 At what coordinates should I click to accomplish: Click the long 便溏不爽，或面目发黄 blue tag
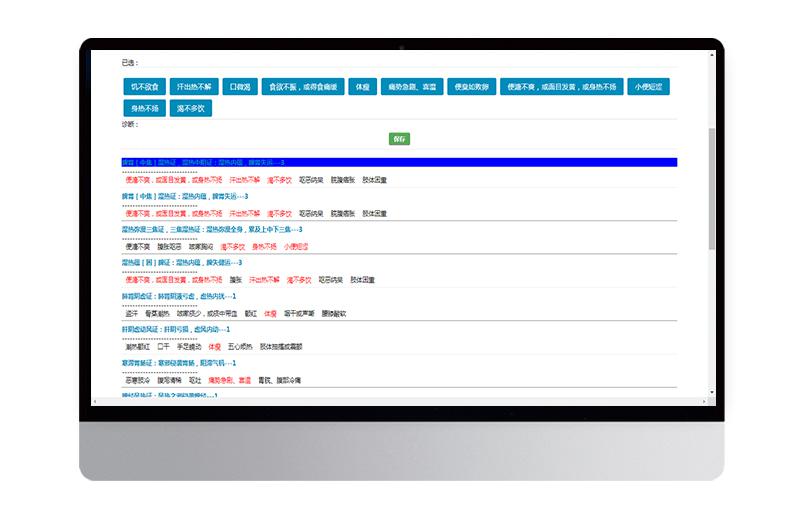562,87
